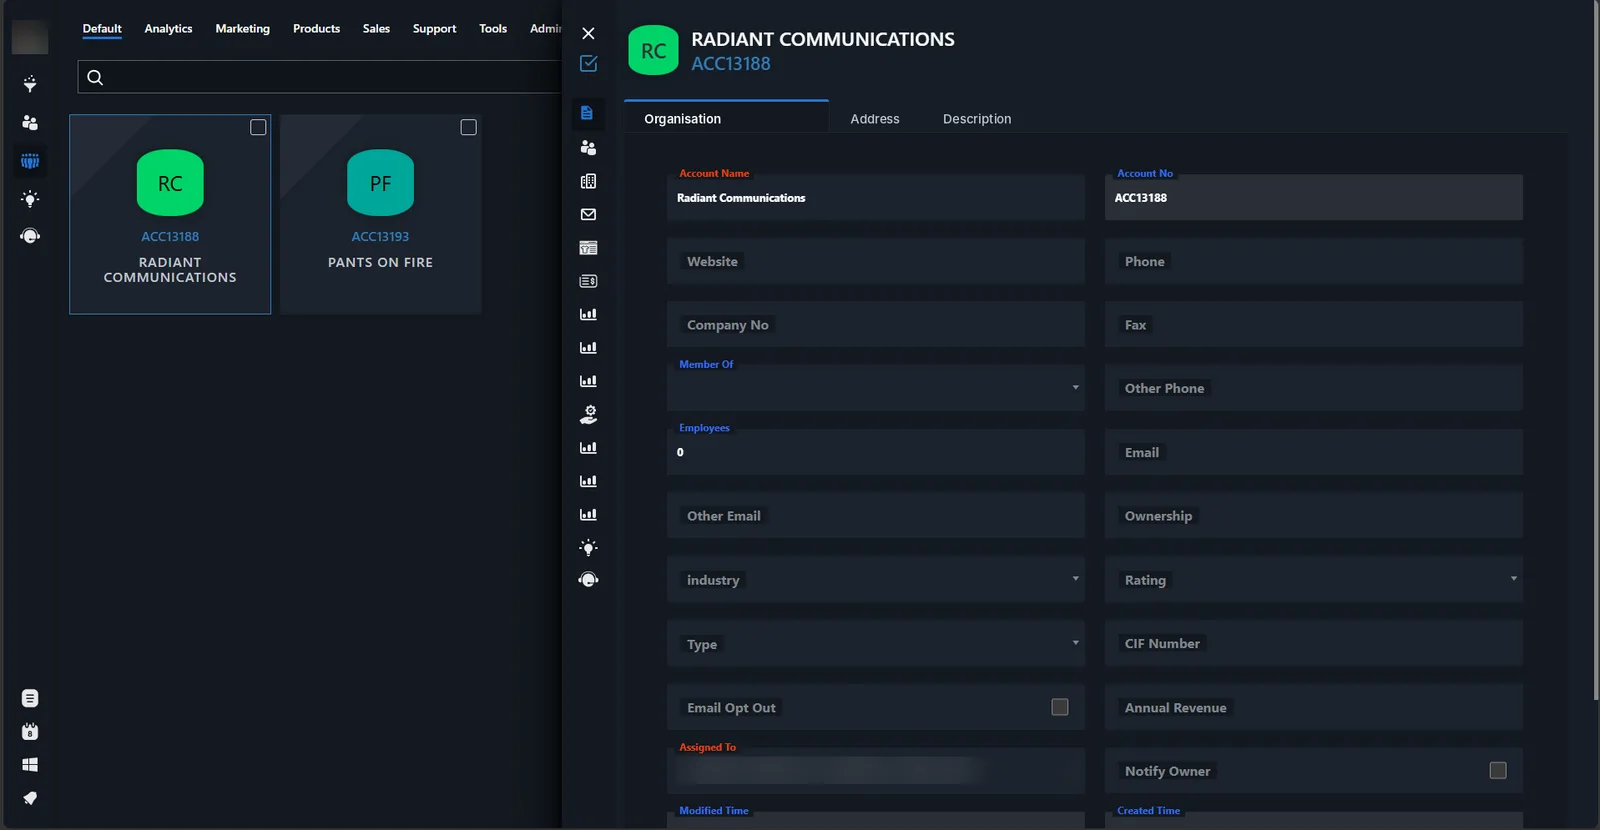Open the Analytics menu
Image resolution: width=1600 pixels, height=830 pixels.
(x=168, y=29)
